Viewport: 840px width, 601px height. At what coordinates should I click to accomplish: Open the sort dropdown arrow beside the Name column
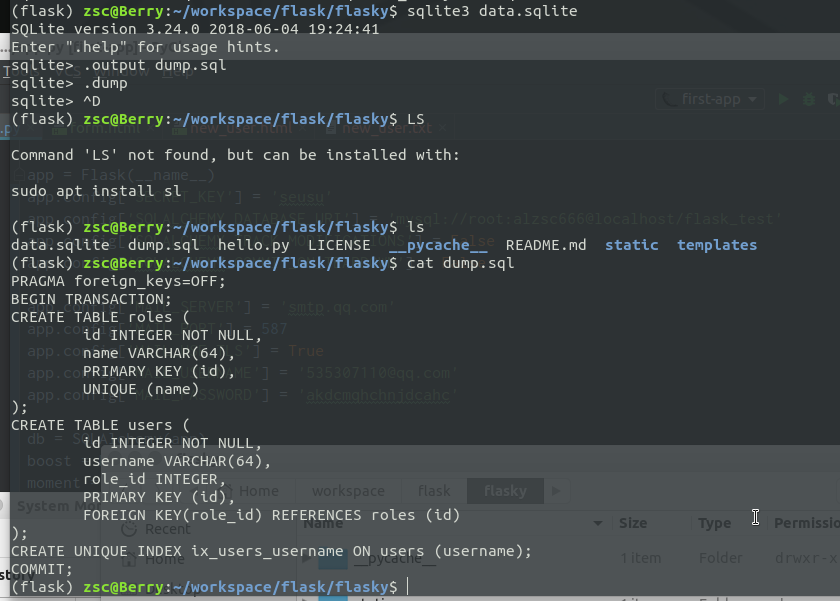click(x=597, y=523)
